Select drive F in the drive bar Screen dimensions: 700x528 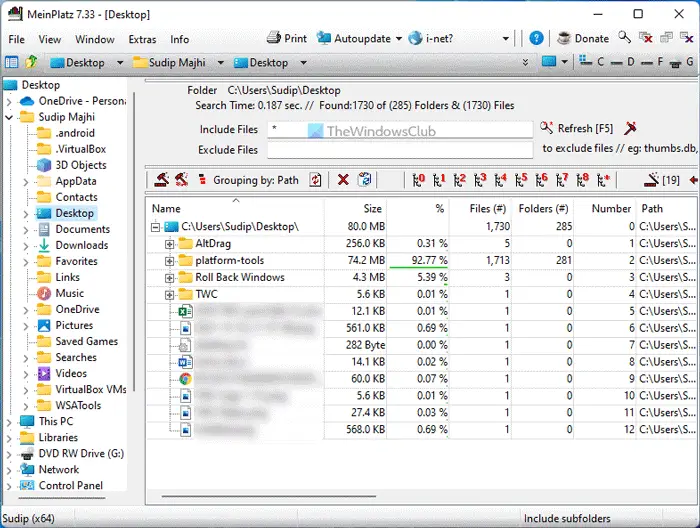pyautogui.click(x=652, y=62)
